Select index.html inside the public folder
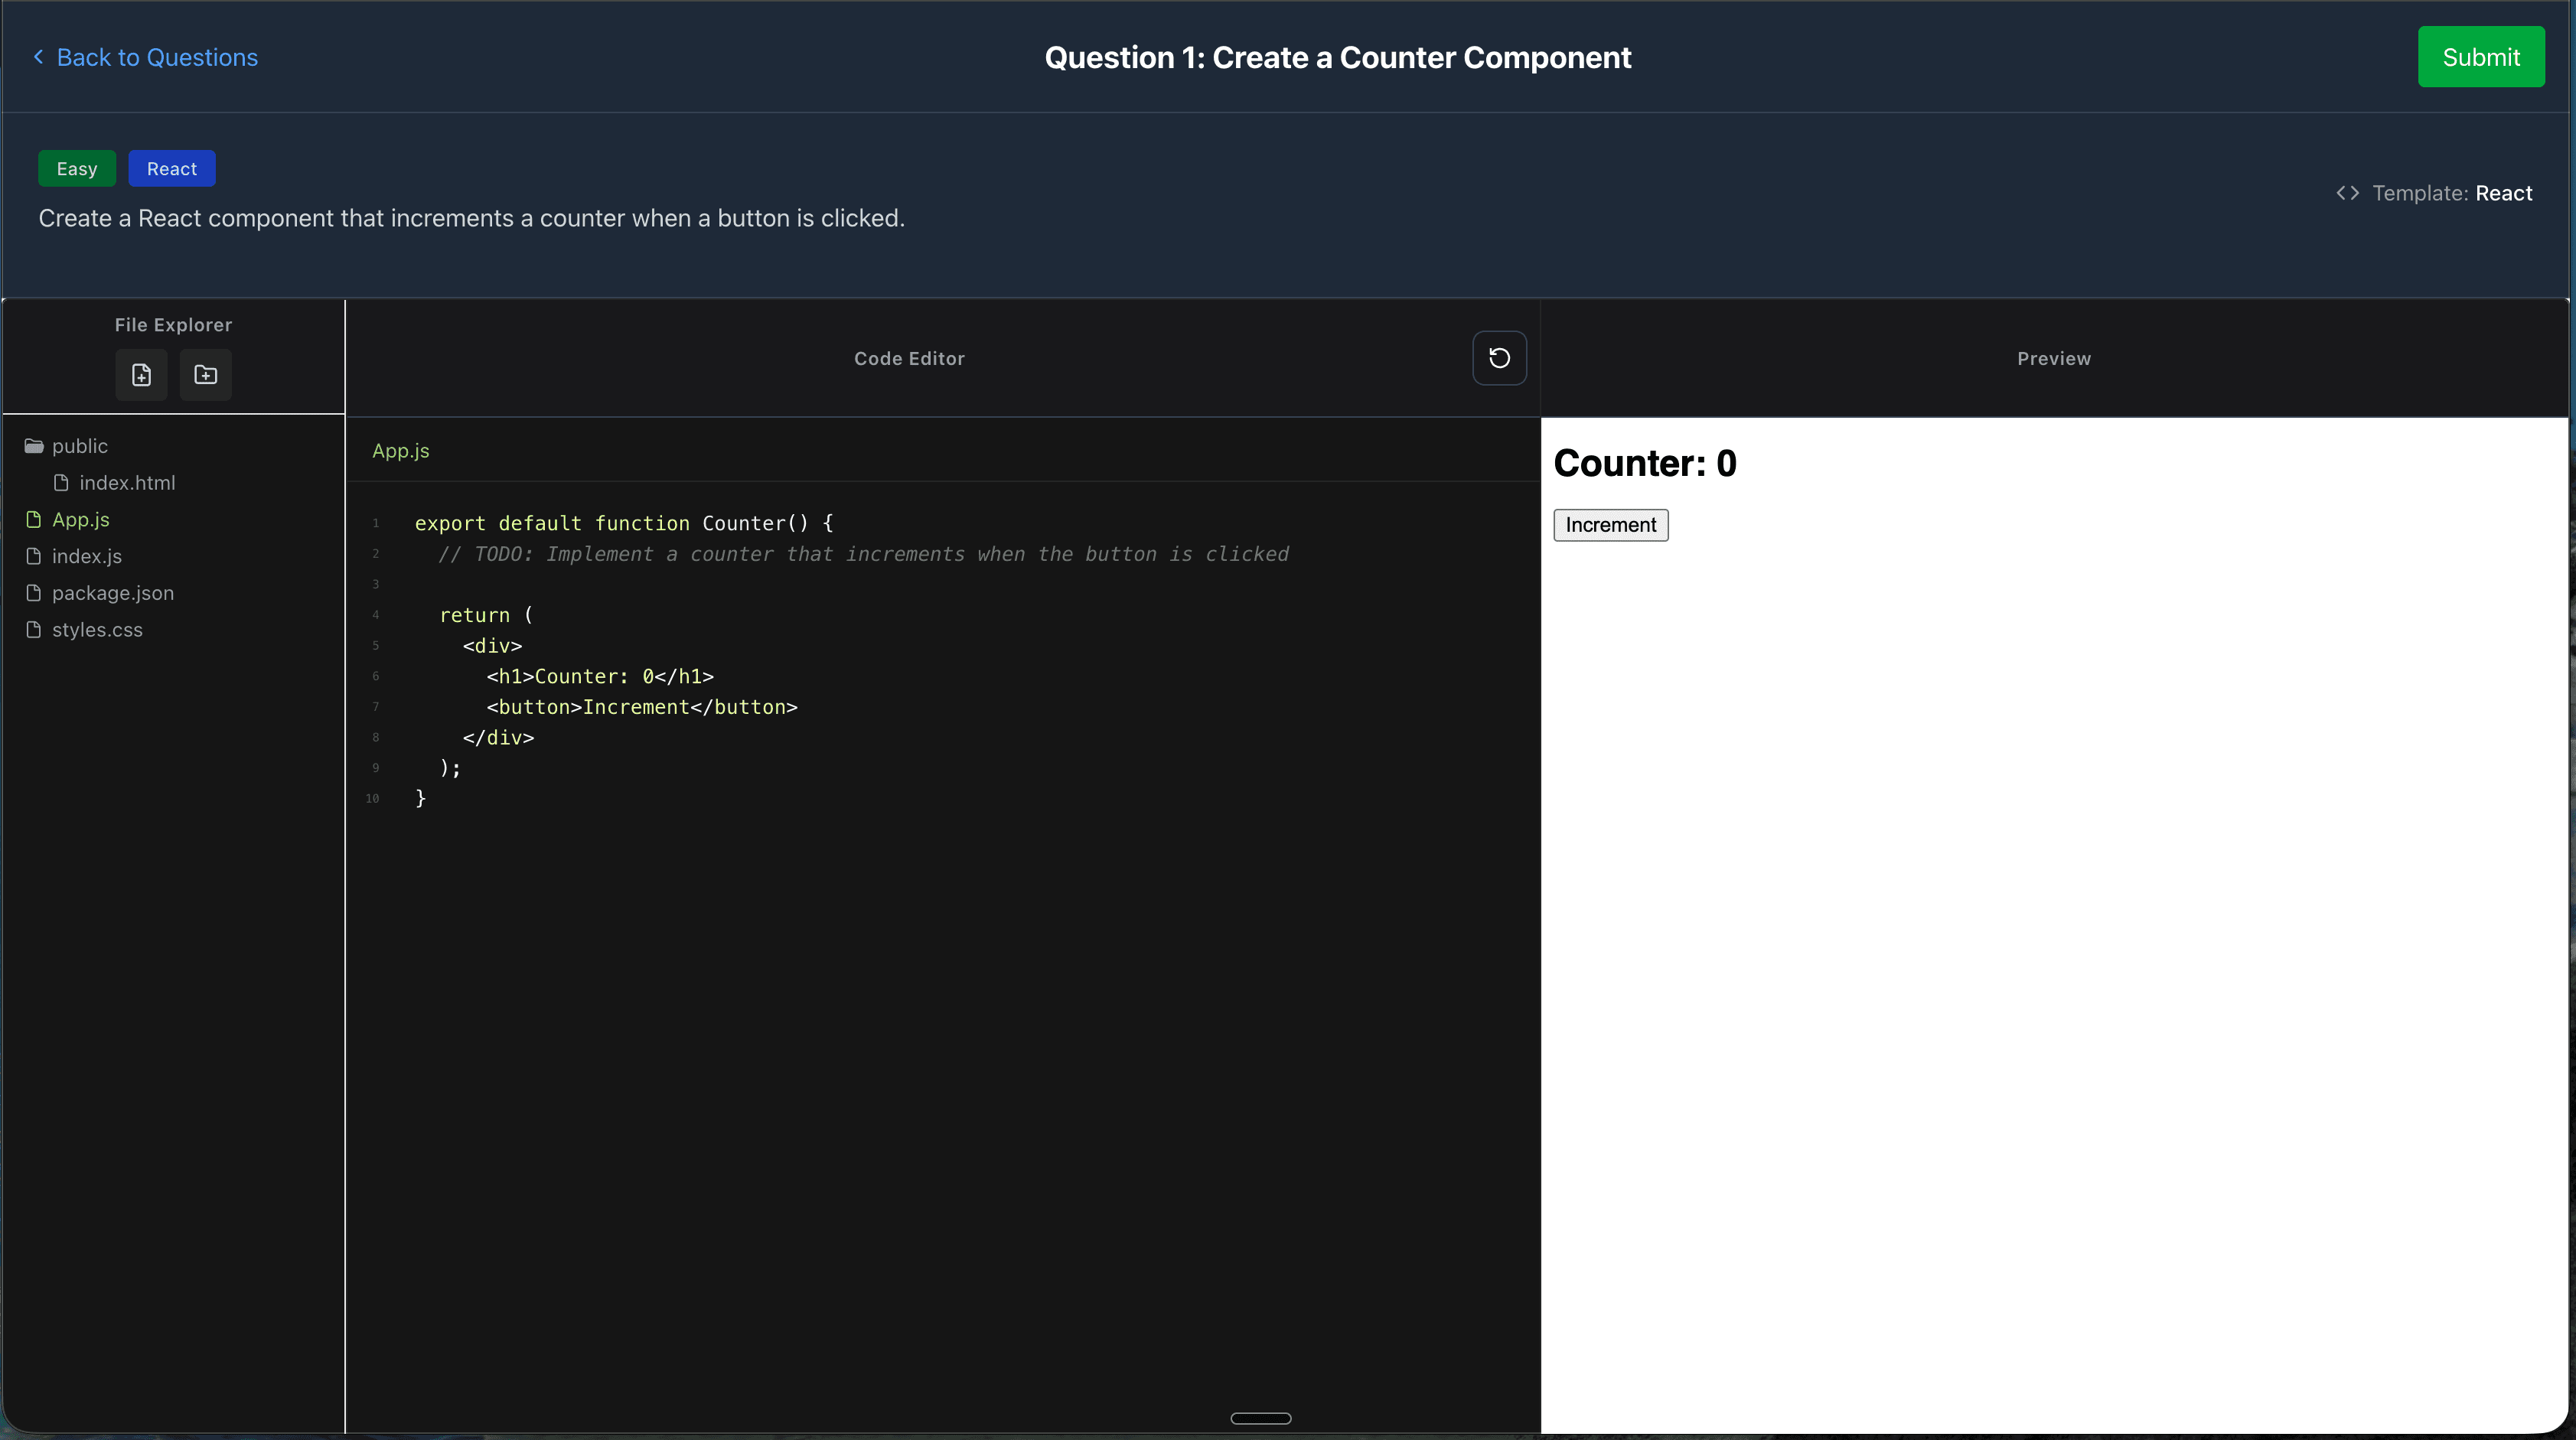Screen dimensions: 2576x1440 pos(126,482)
